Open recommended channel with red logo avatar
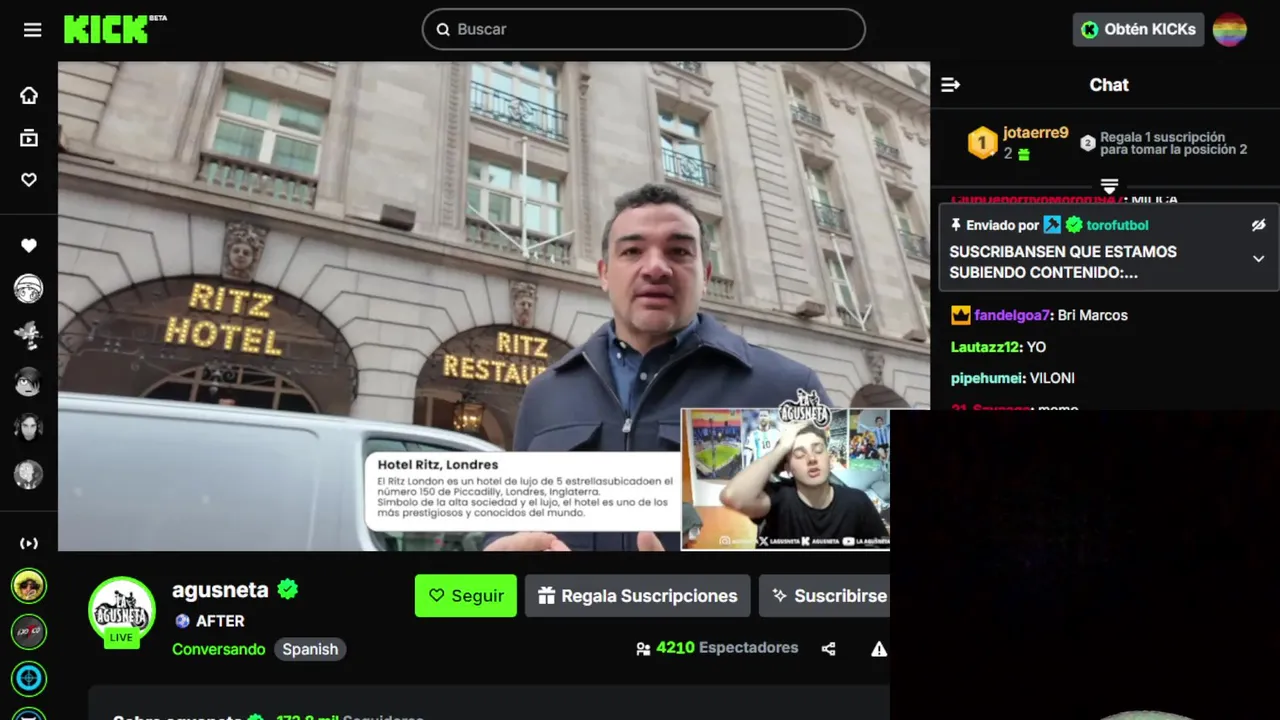The height and width of the screenshot is (720, 1280). coord(29,632)
